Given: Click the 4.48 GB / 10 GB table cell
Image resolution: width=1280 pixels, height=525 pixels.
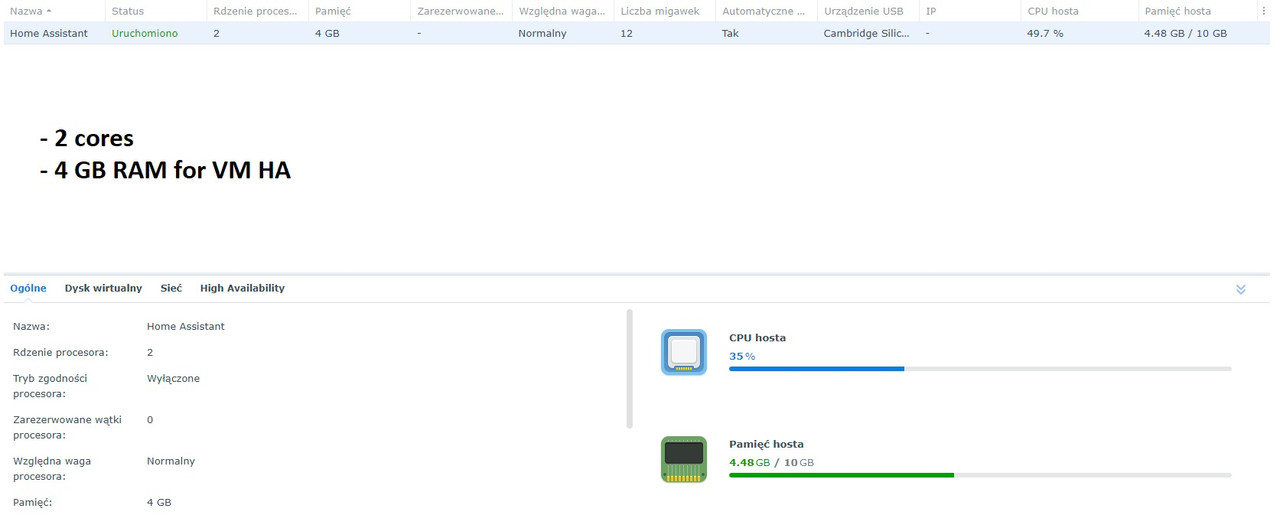Looking at the screenshot, I should pos(1185,33).
